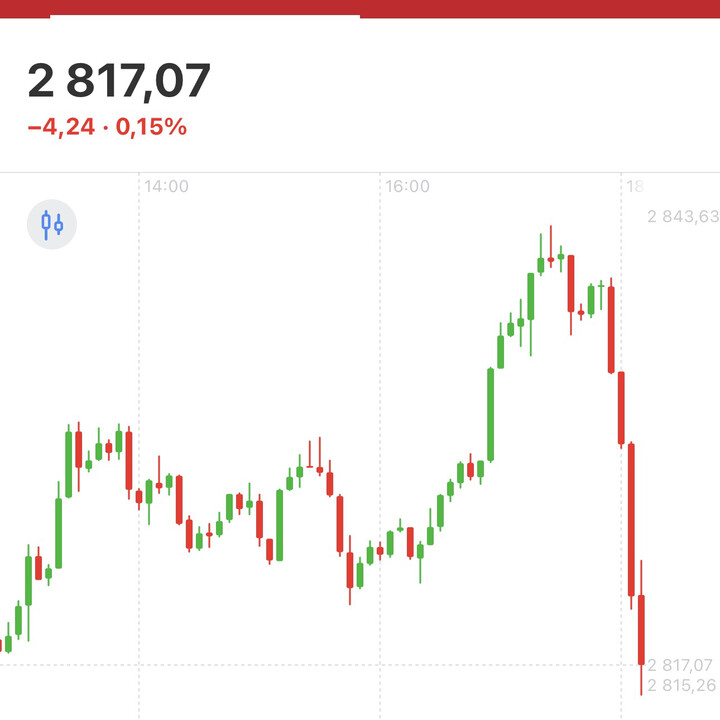Tap the headline price 2 817,07
Screen dimensions: 720x720
point(119,82)
